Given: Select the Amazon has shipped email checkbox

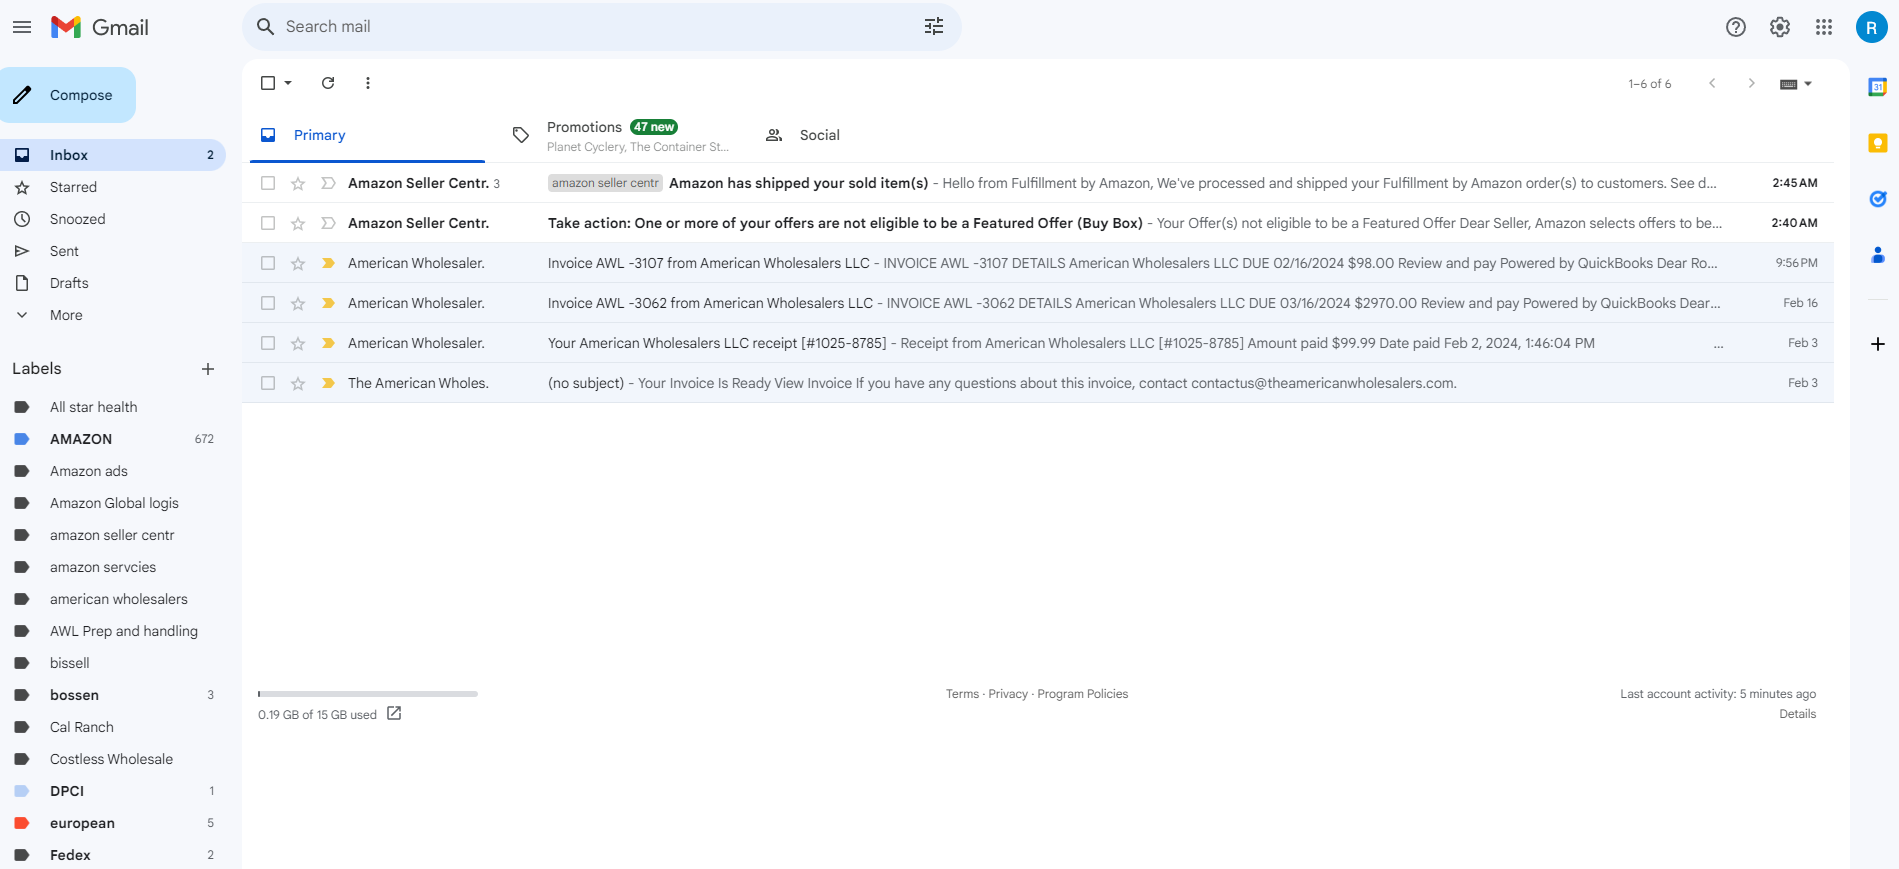Looking at the screenshot, I should [x=268, y=183].
